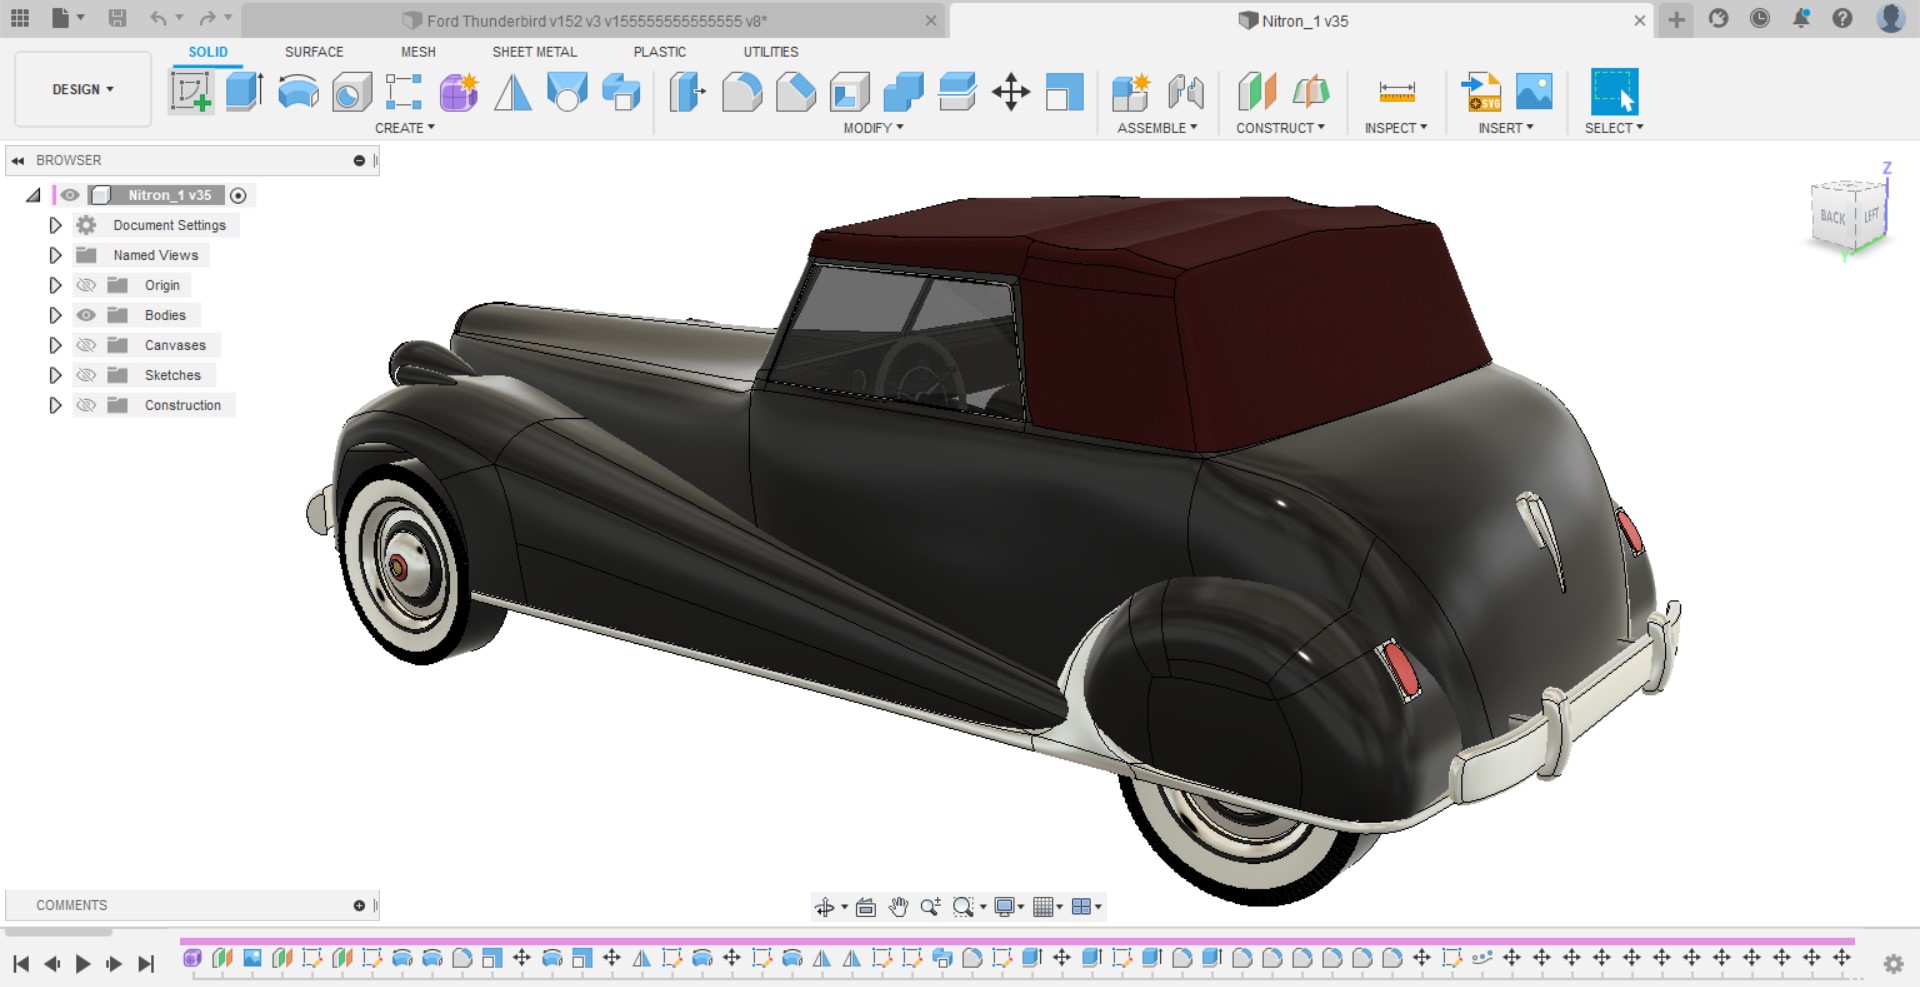Image resolution: width=1920 pixels, height=987 pixels.
Task: Click the Insert SVG icon
Action: point(1481,92)
